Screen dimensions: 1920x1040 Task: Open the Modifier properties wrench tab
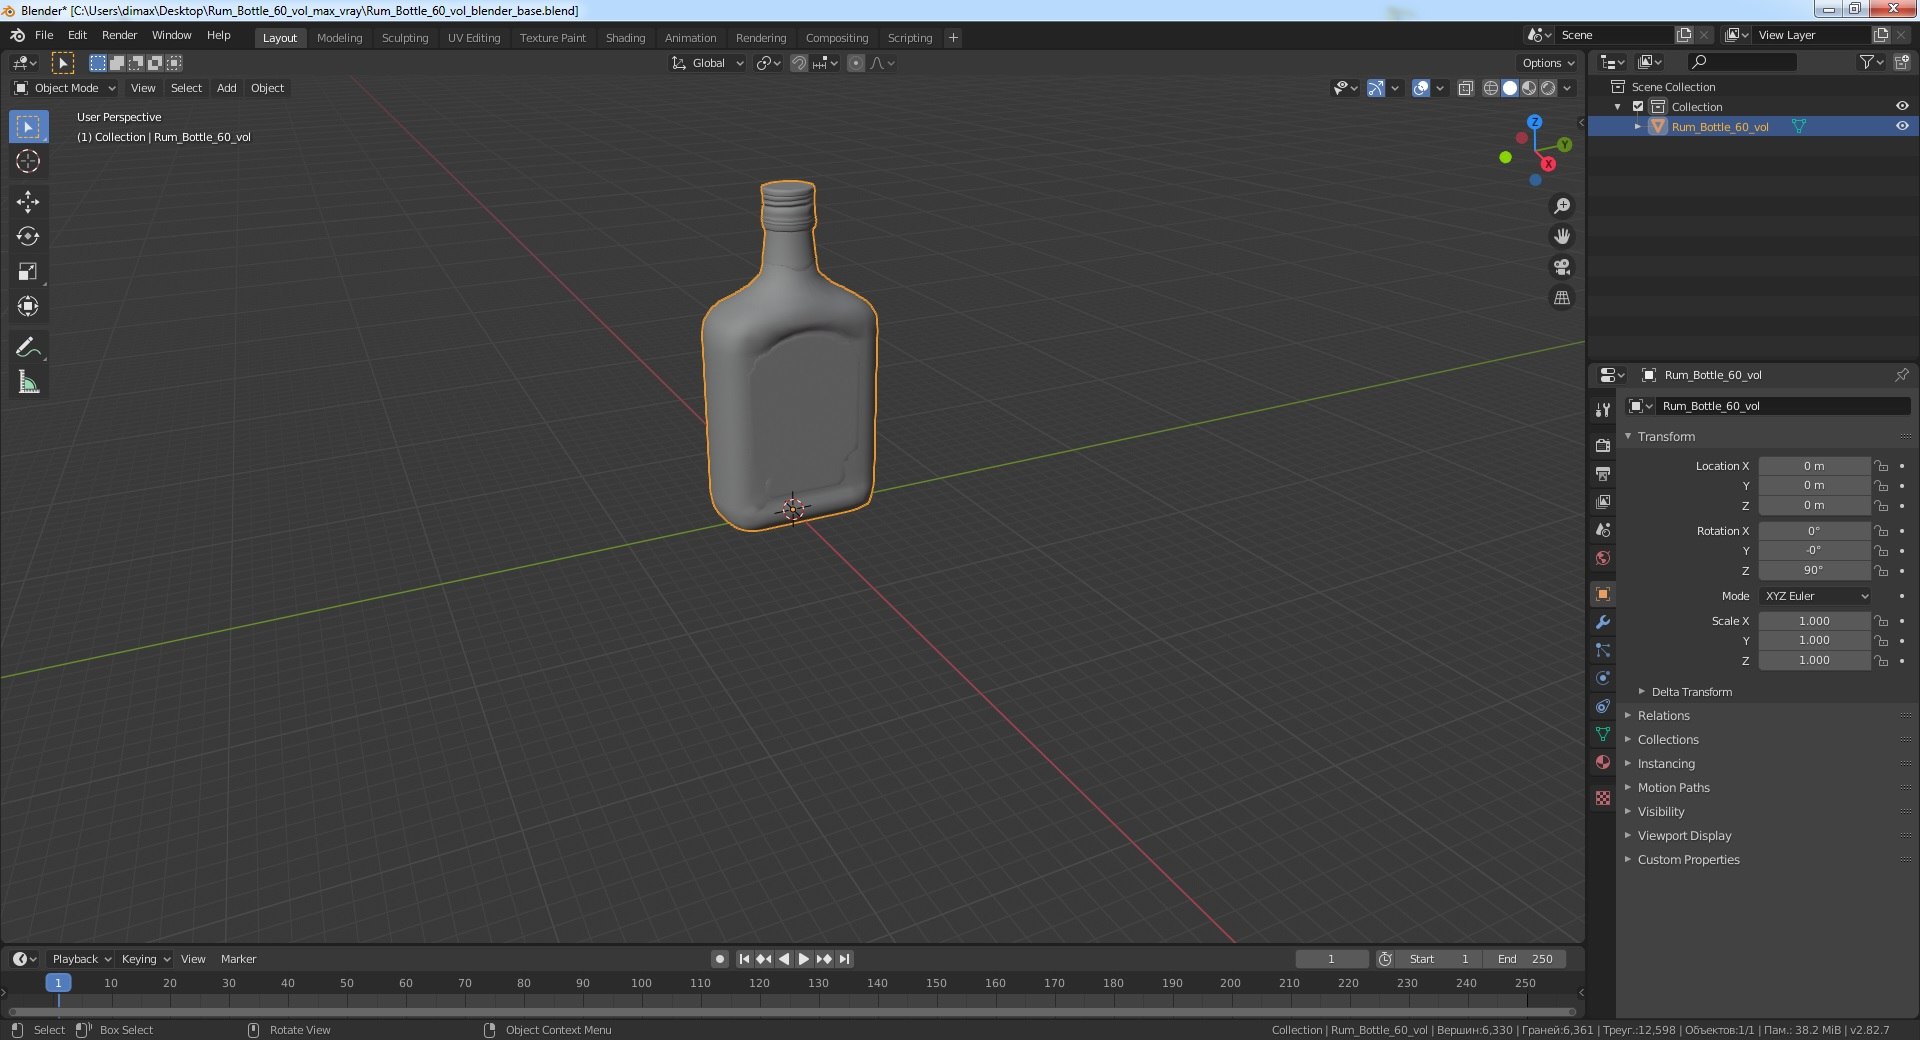pyautogui.click(x=1603, y=622)
